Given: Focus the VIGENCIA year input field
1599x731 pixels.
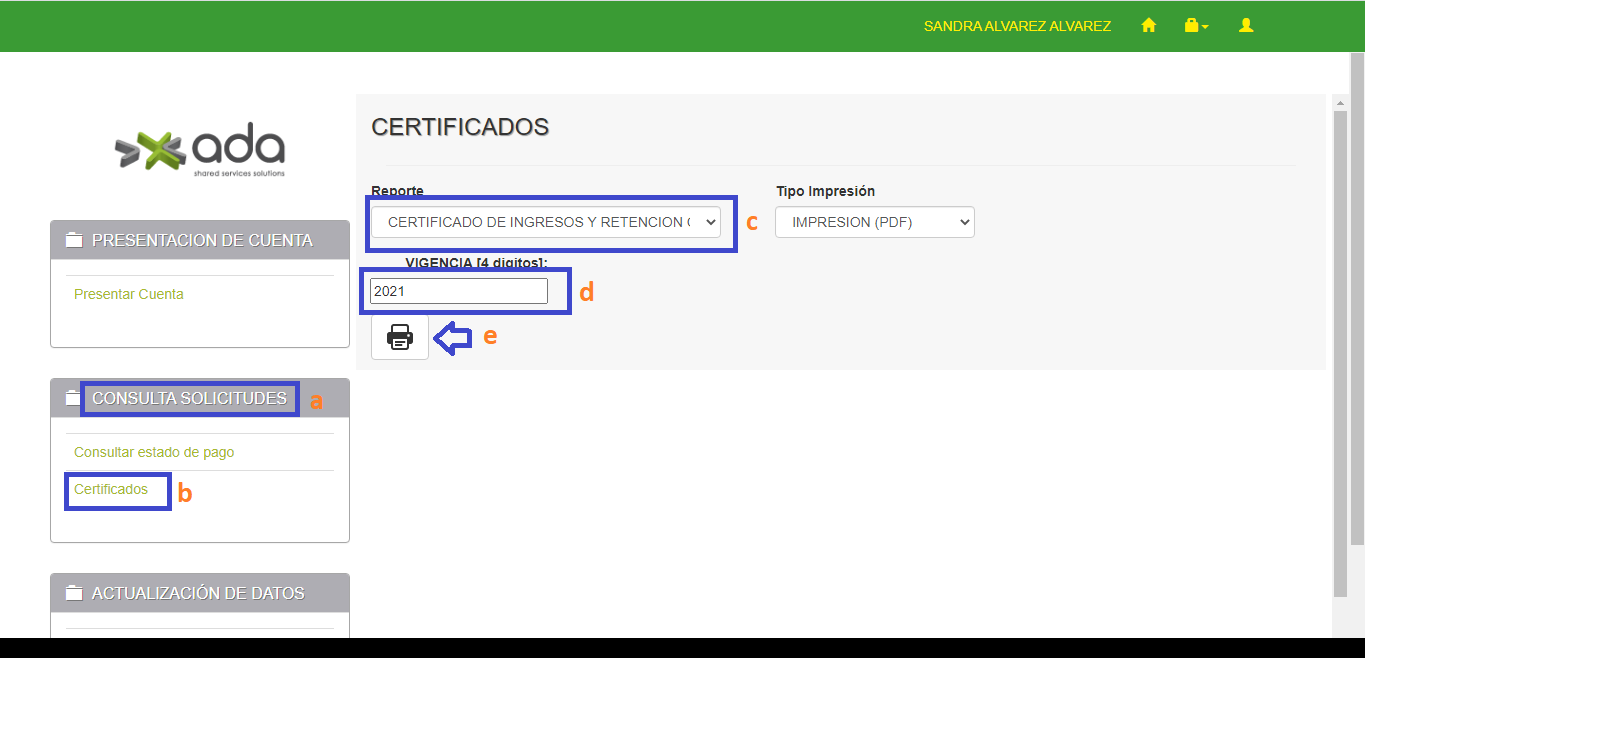Looking at the screenshot, I should coord(458,291).
